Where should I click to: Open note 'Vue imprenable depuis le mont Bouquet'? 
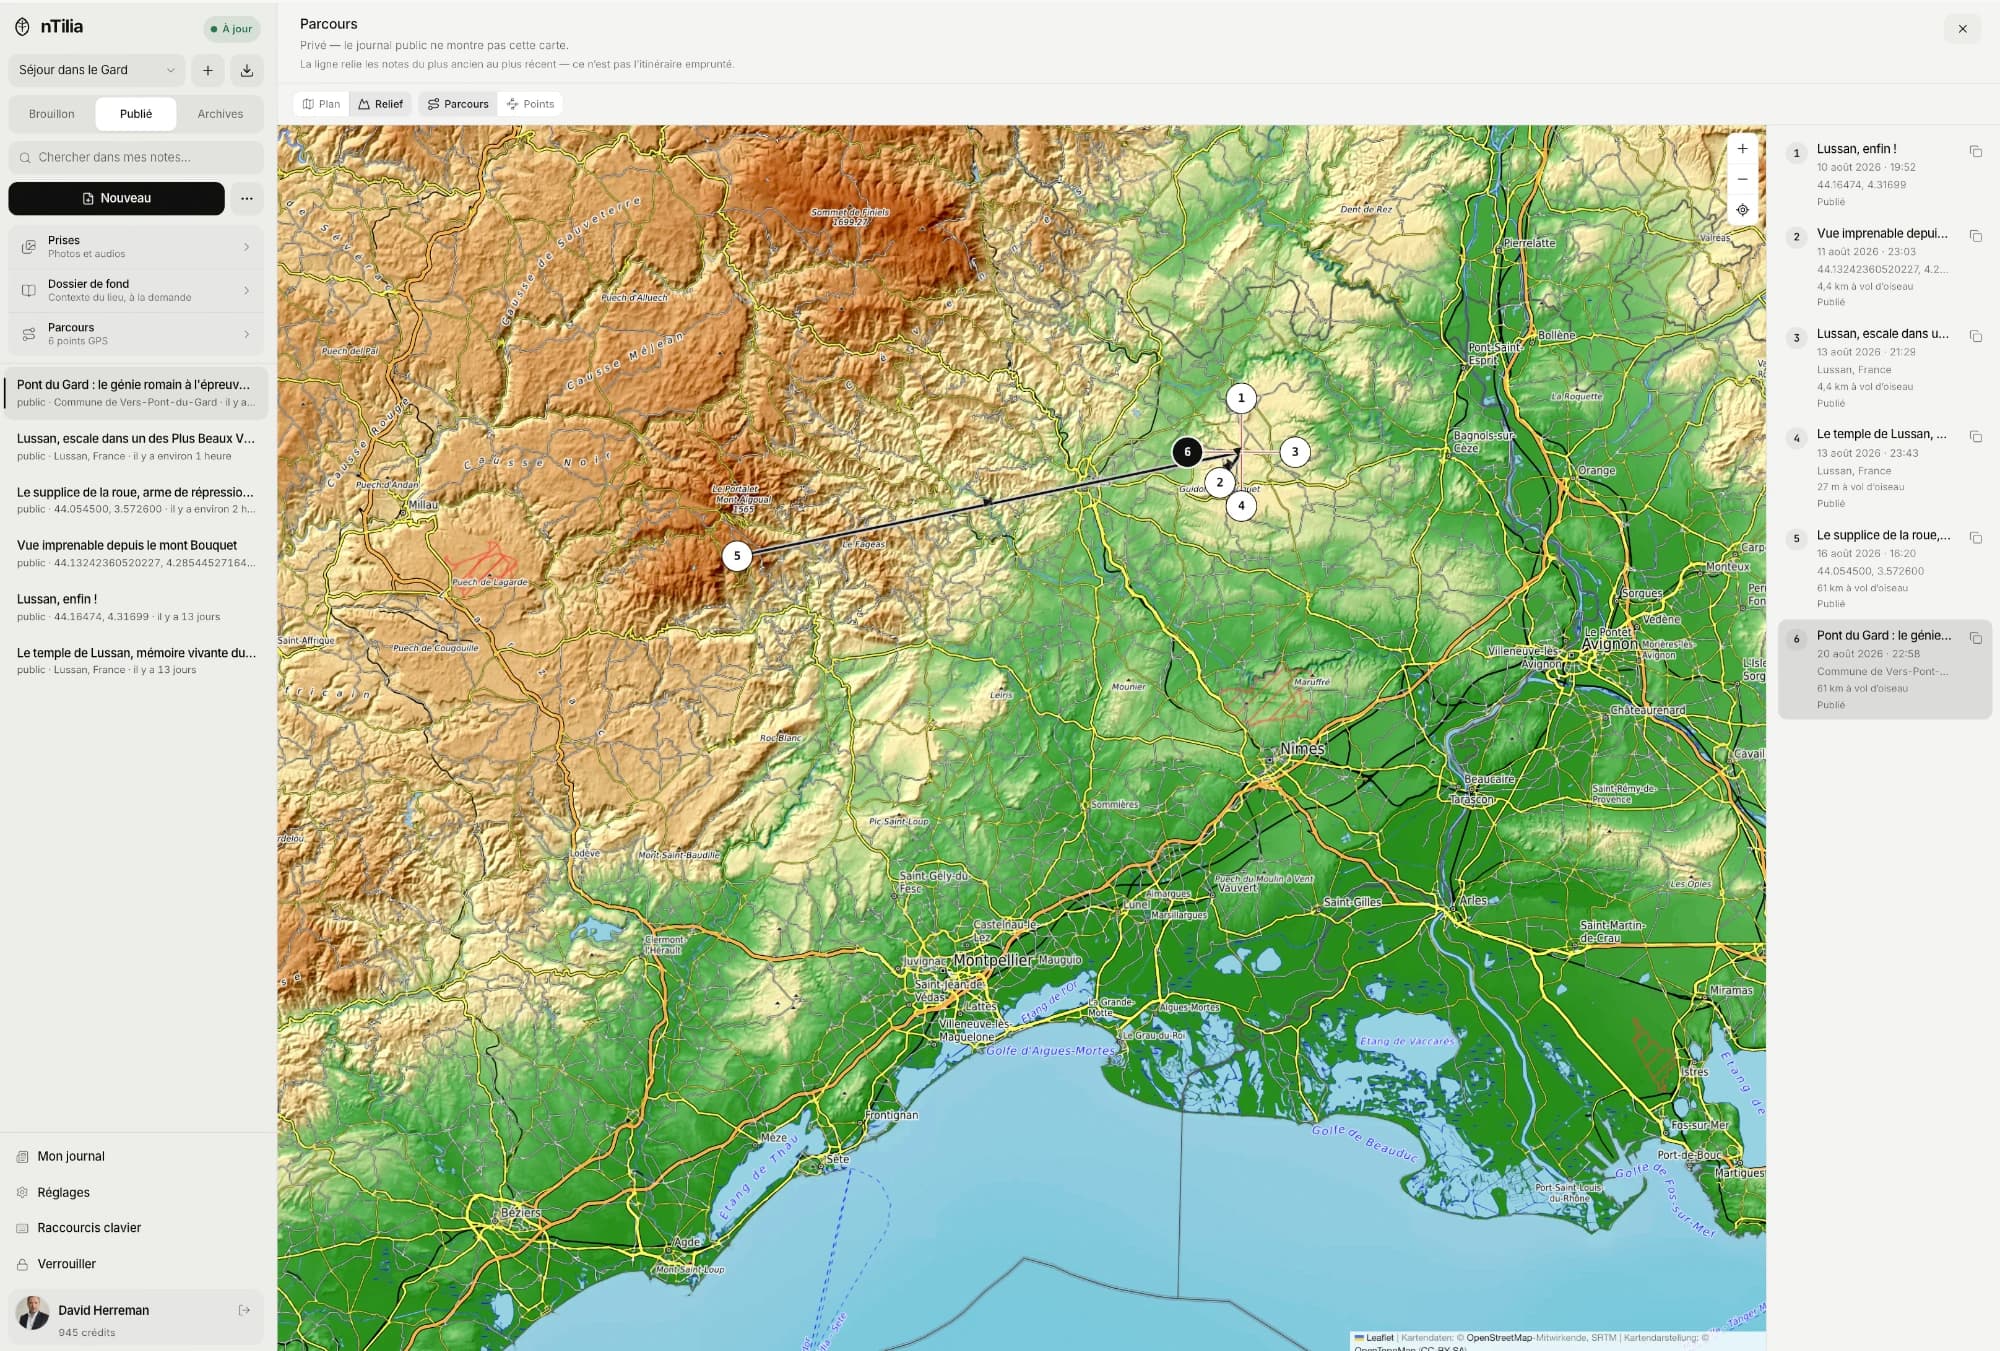click(x=136, y=553)
